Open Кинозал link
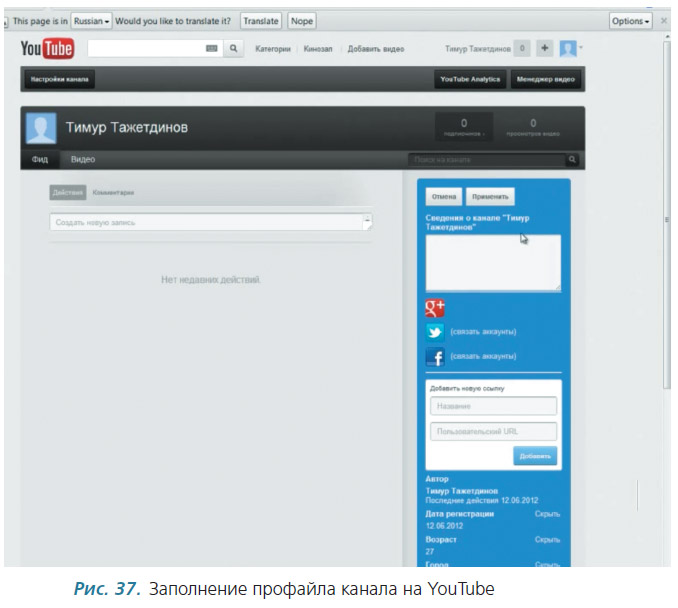This screenshot has height=608, width=678. pos(318,49)
